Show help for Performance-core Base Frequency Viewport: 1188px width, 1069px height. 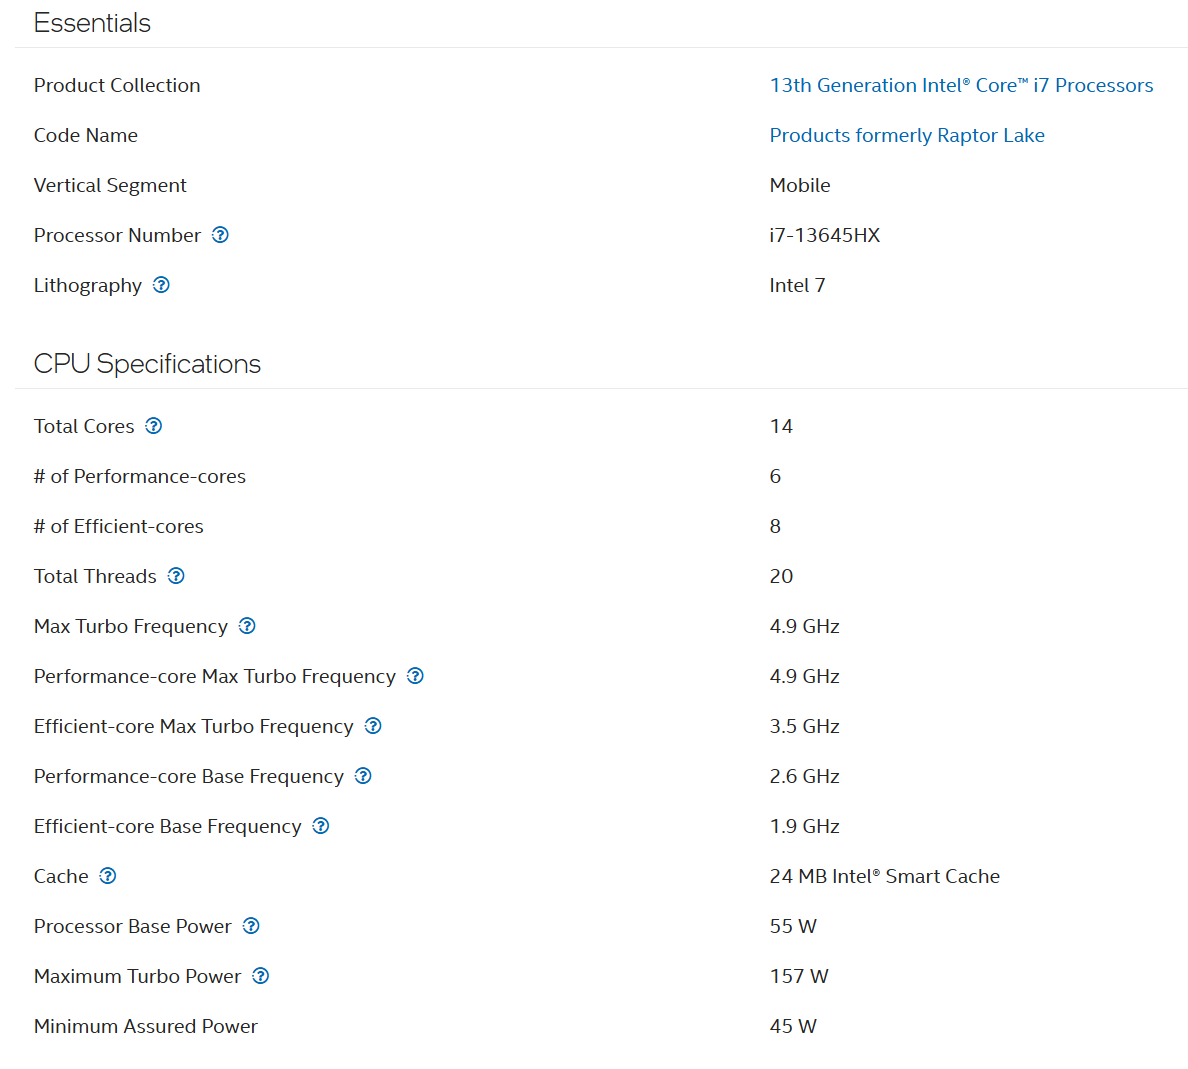363,776
